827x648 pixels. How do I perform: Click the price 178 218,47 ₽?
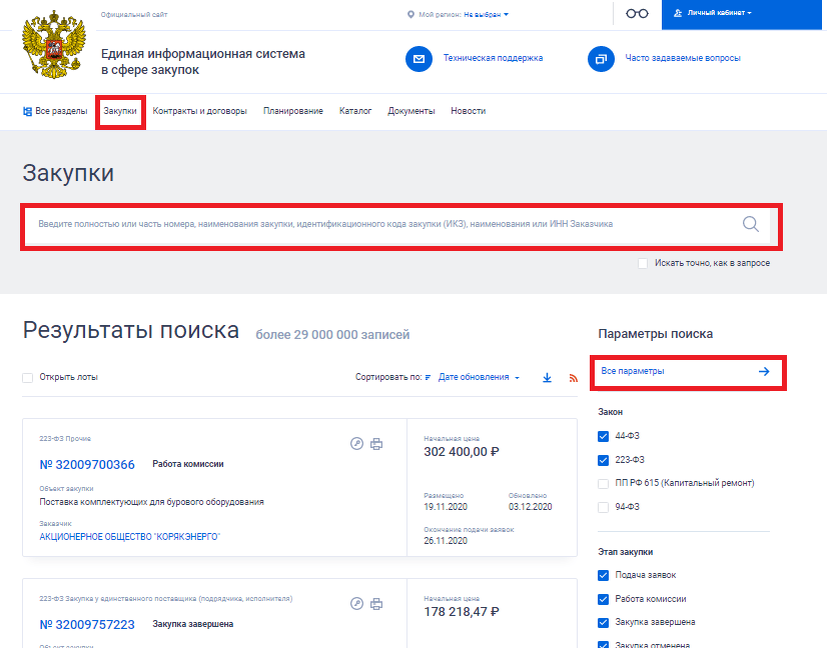point(461,612)
